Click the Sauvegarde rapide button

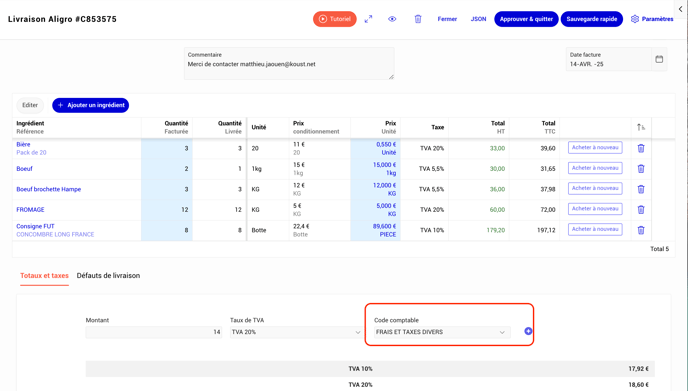point(591,19)
